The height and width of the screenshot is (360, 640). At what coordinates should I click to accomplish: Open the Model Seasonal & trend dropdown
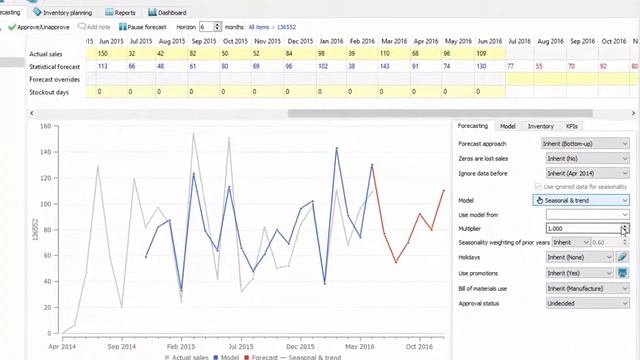coord(581,200)
